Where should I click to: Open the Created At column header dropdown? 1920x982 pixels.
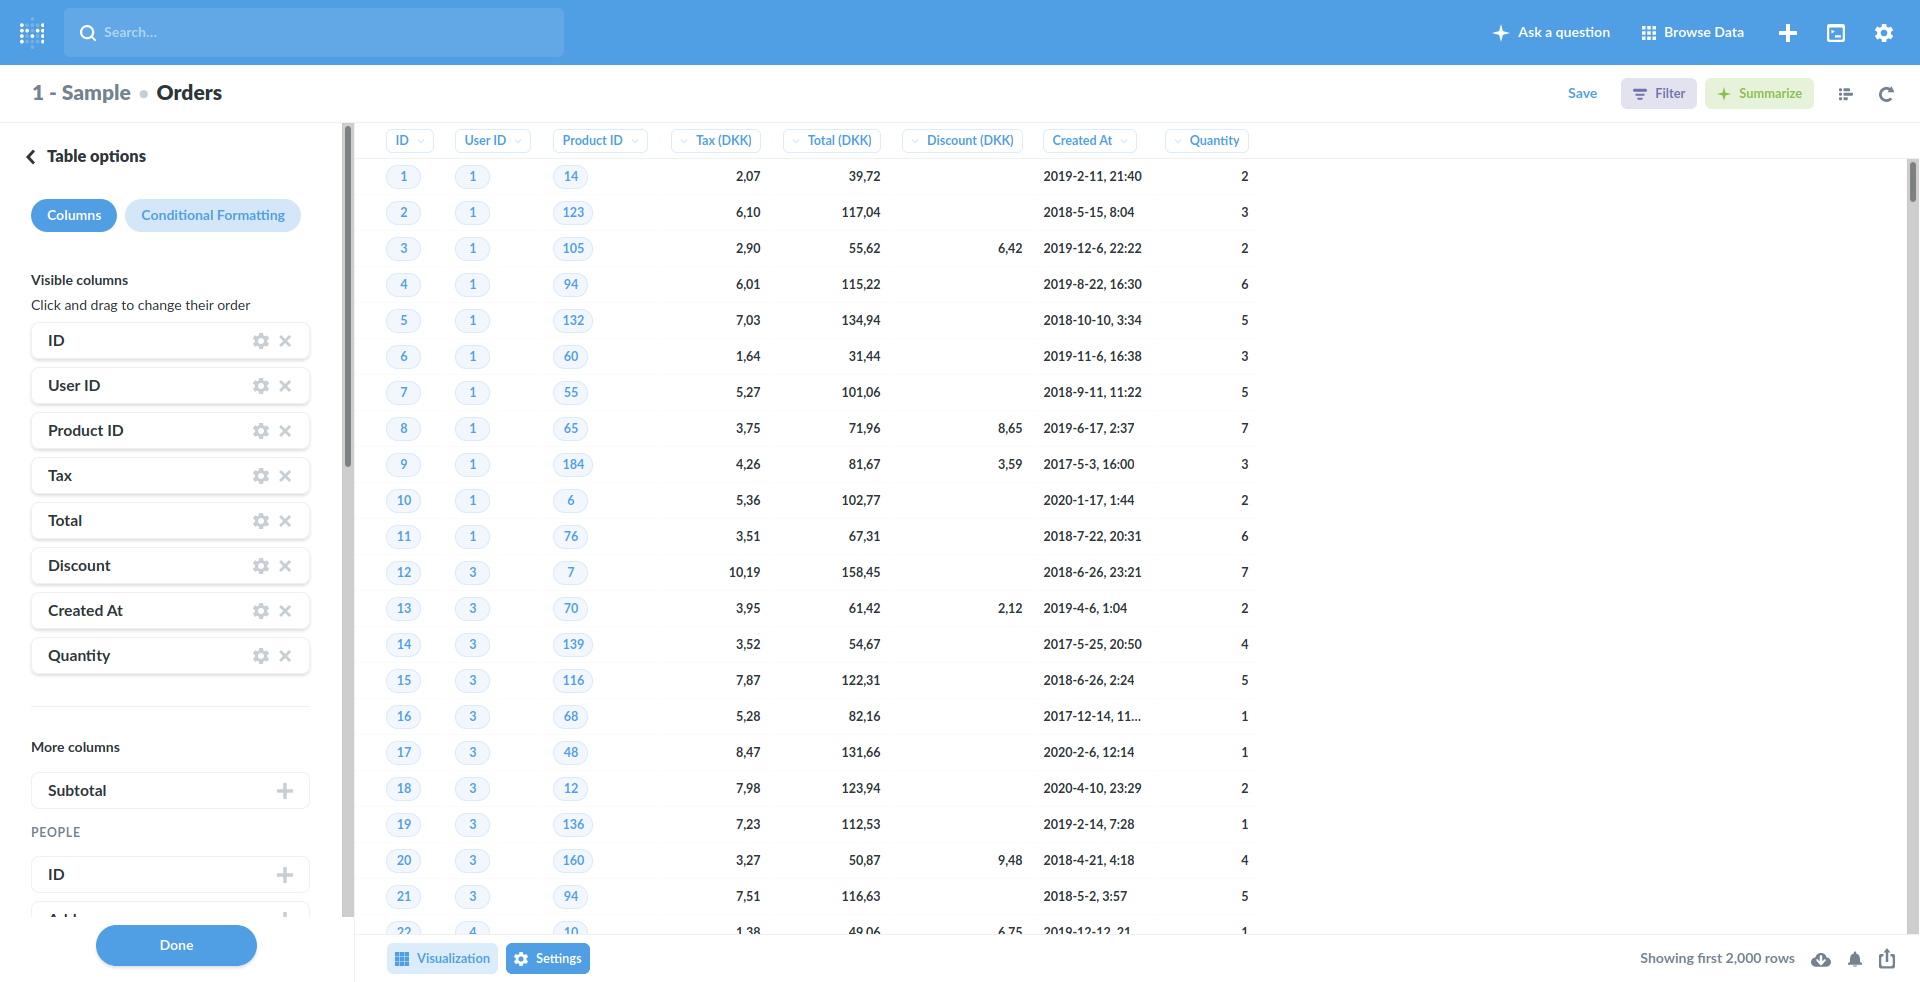point(1123,140)
